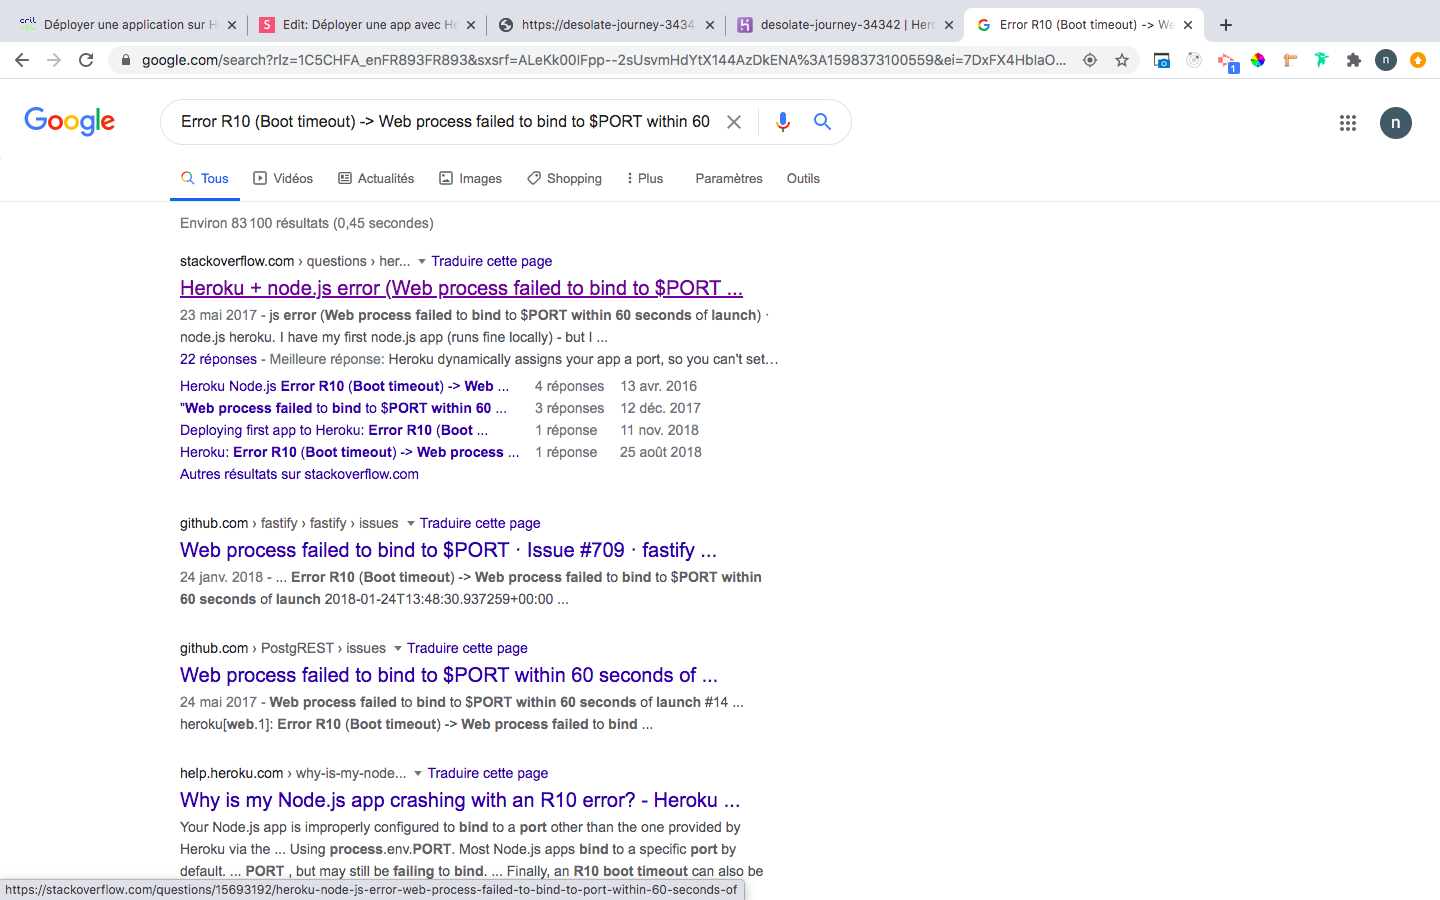
Task: Click the extension icon with the '1' badge
Action: (1227, 62)
